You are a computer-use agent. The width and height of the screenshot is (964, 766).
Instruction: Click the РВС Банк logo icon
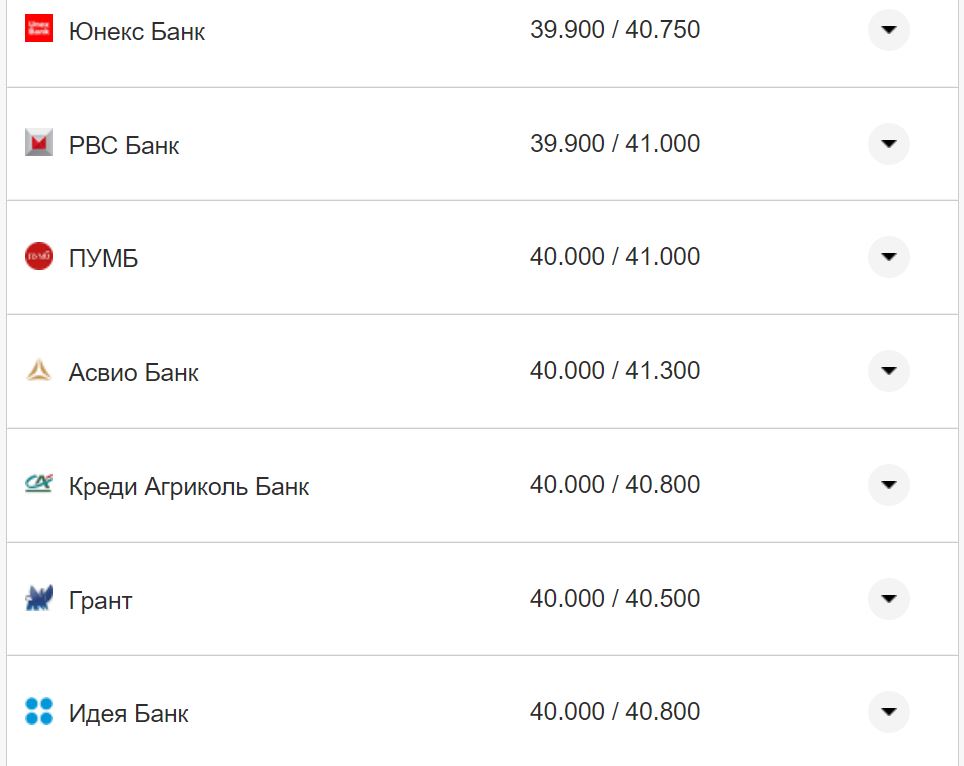[x=39, y=144]
